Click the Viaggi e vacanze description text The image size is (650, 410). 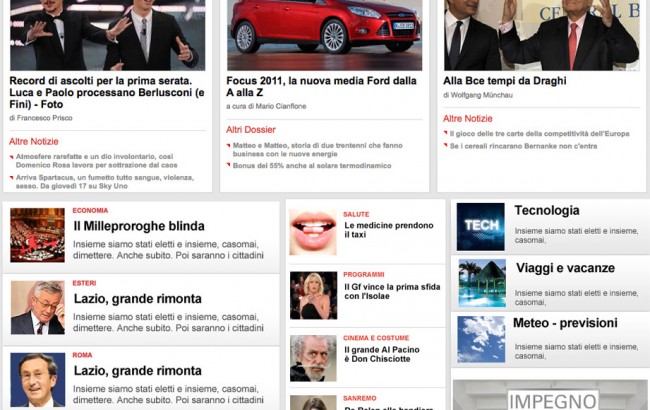pos(576,298)
